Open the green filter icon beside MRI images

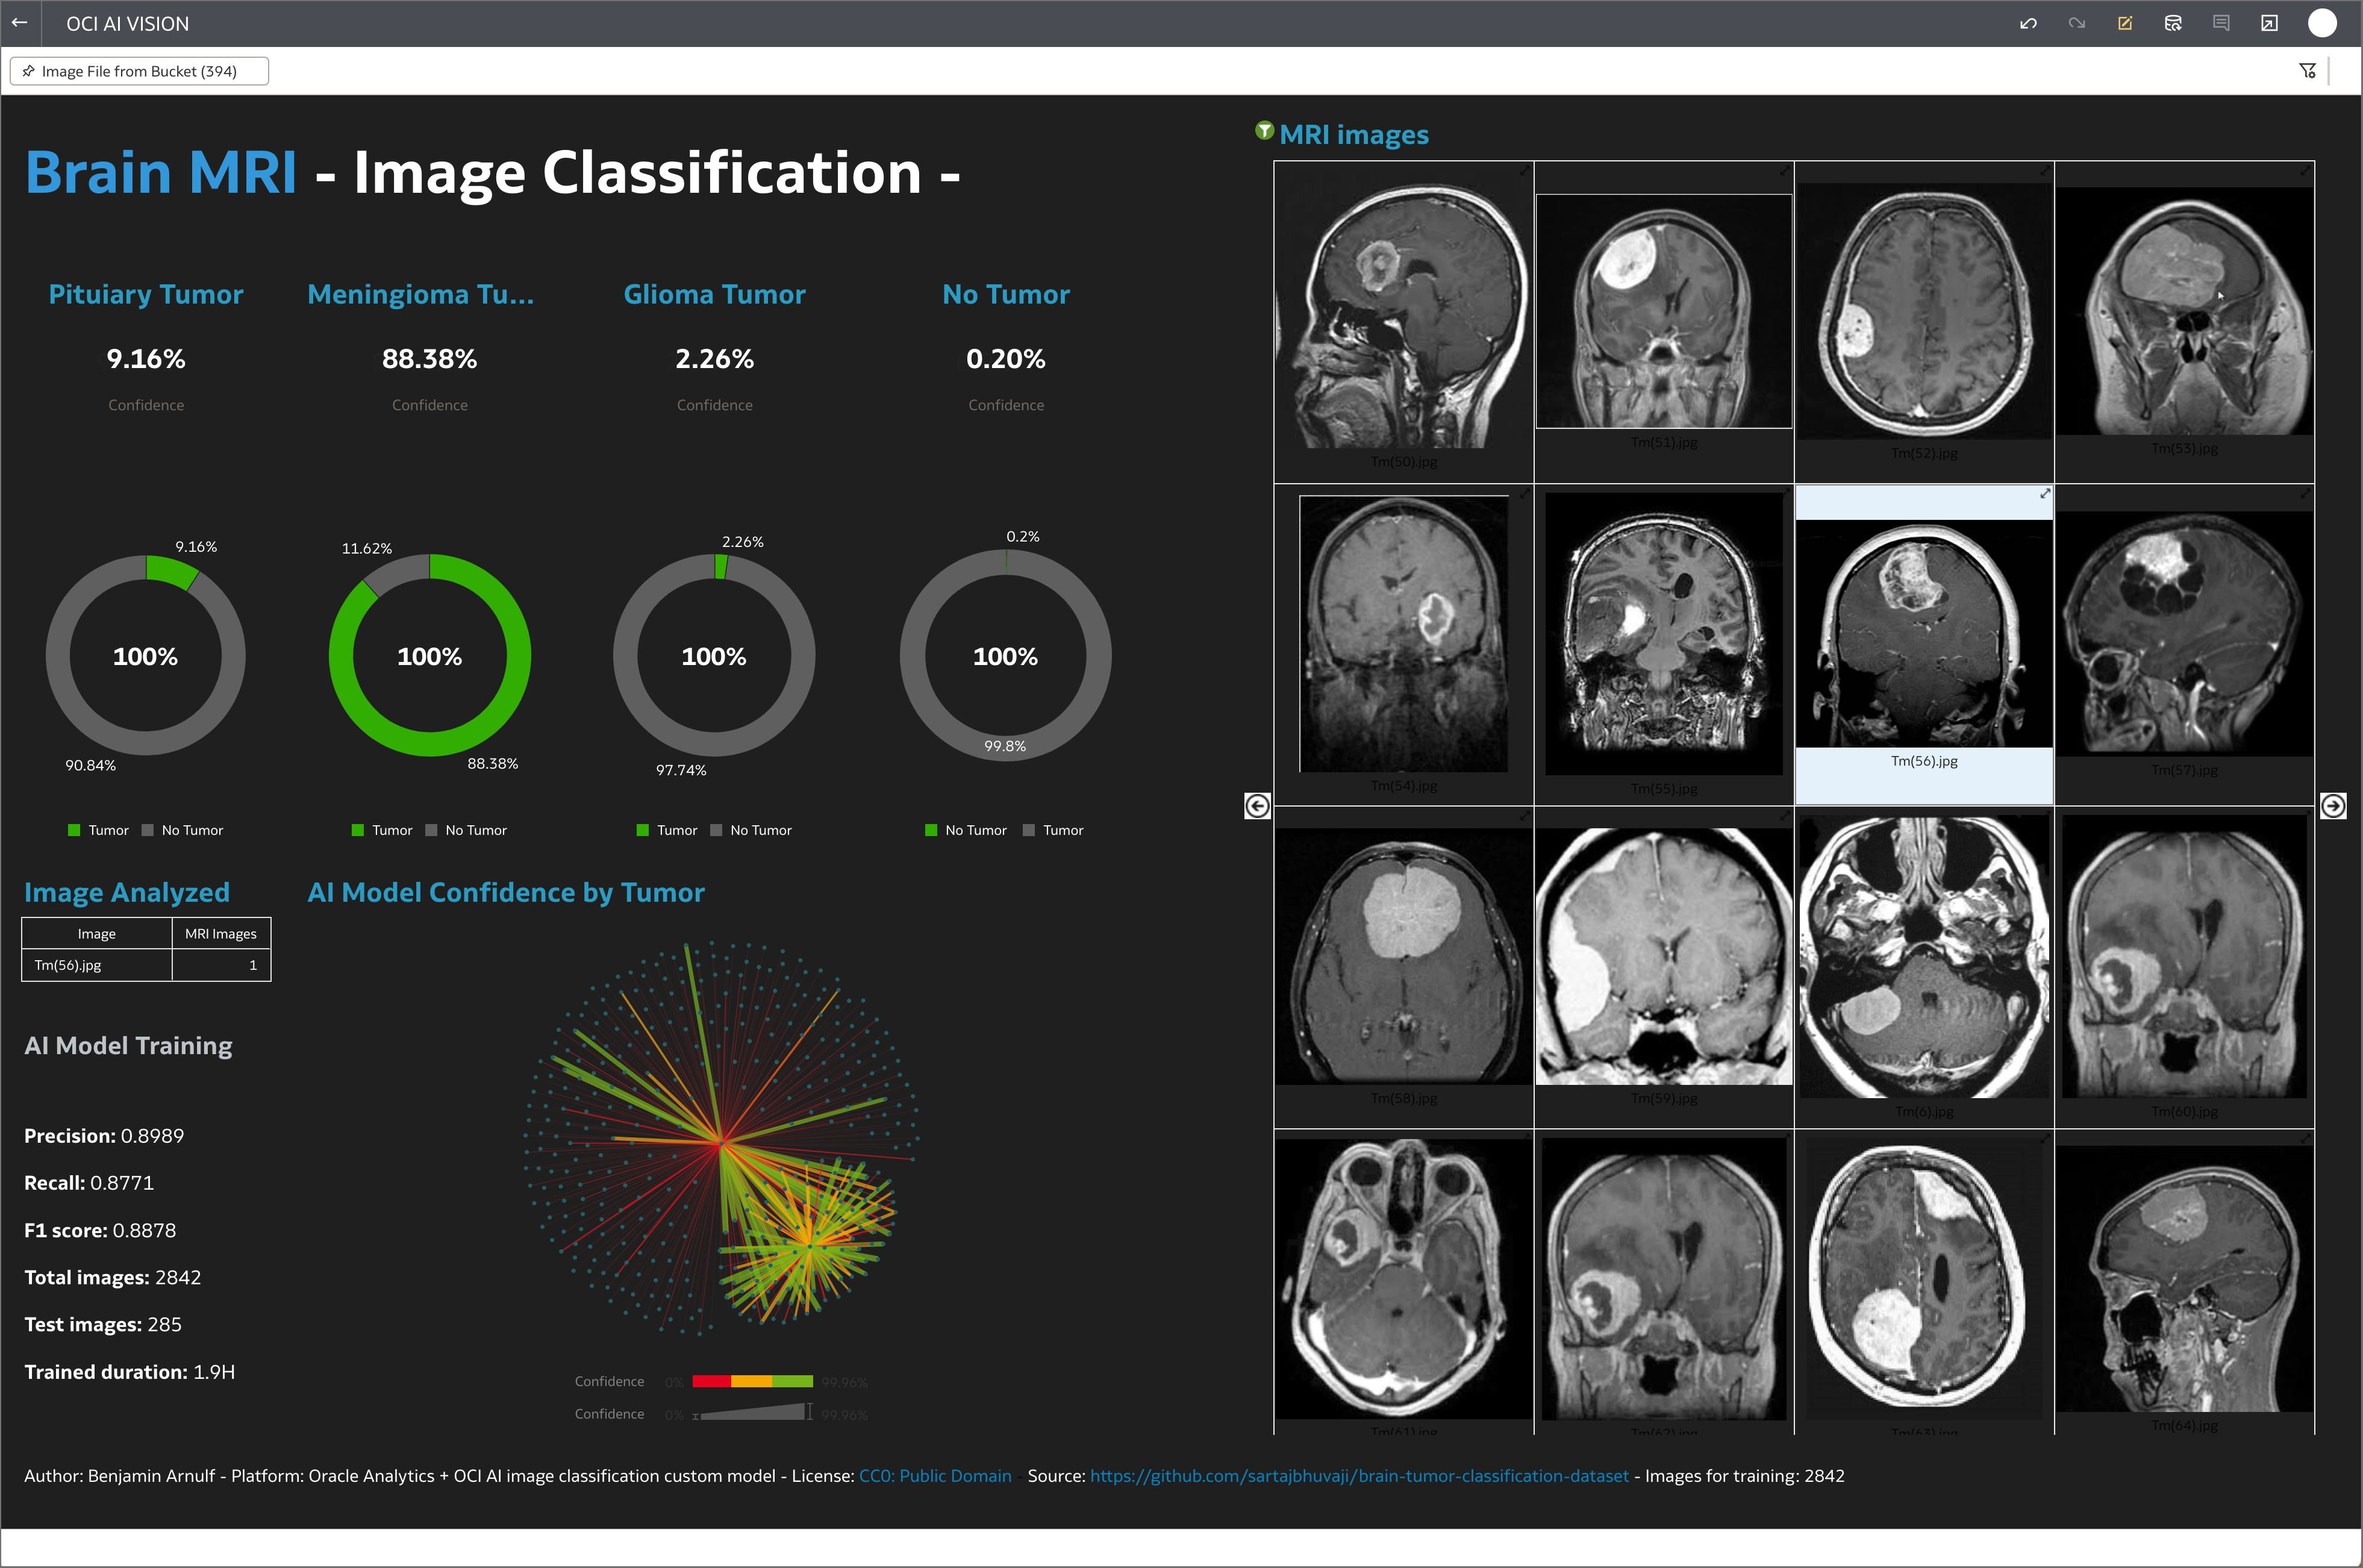1265,130
